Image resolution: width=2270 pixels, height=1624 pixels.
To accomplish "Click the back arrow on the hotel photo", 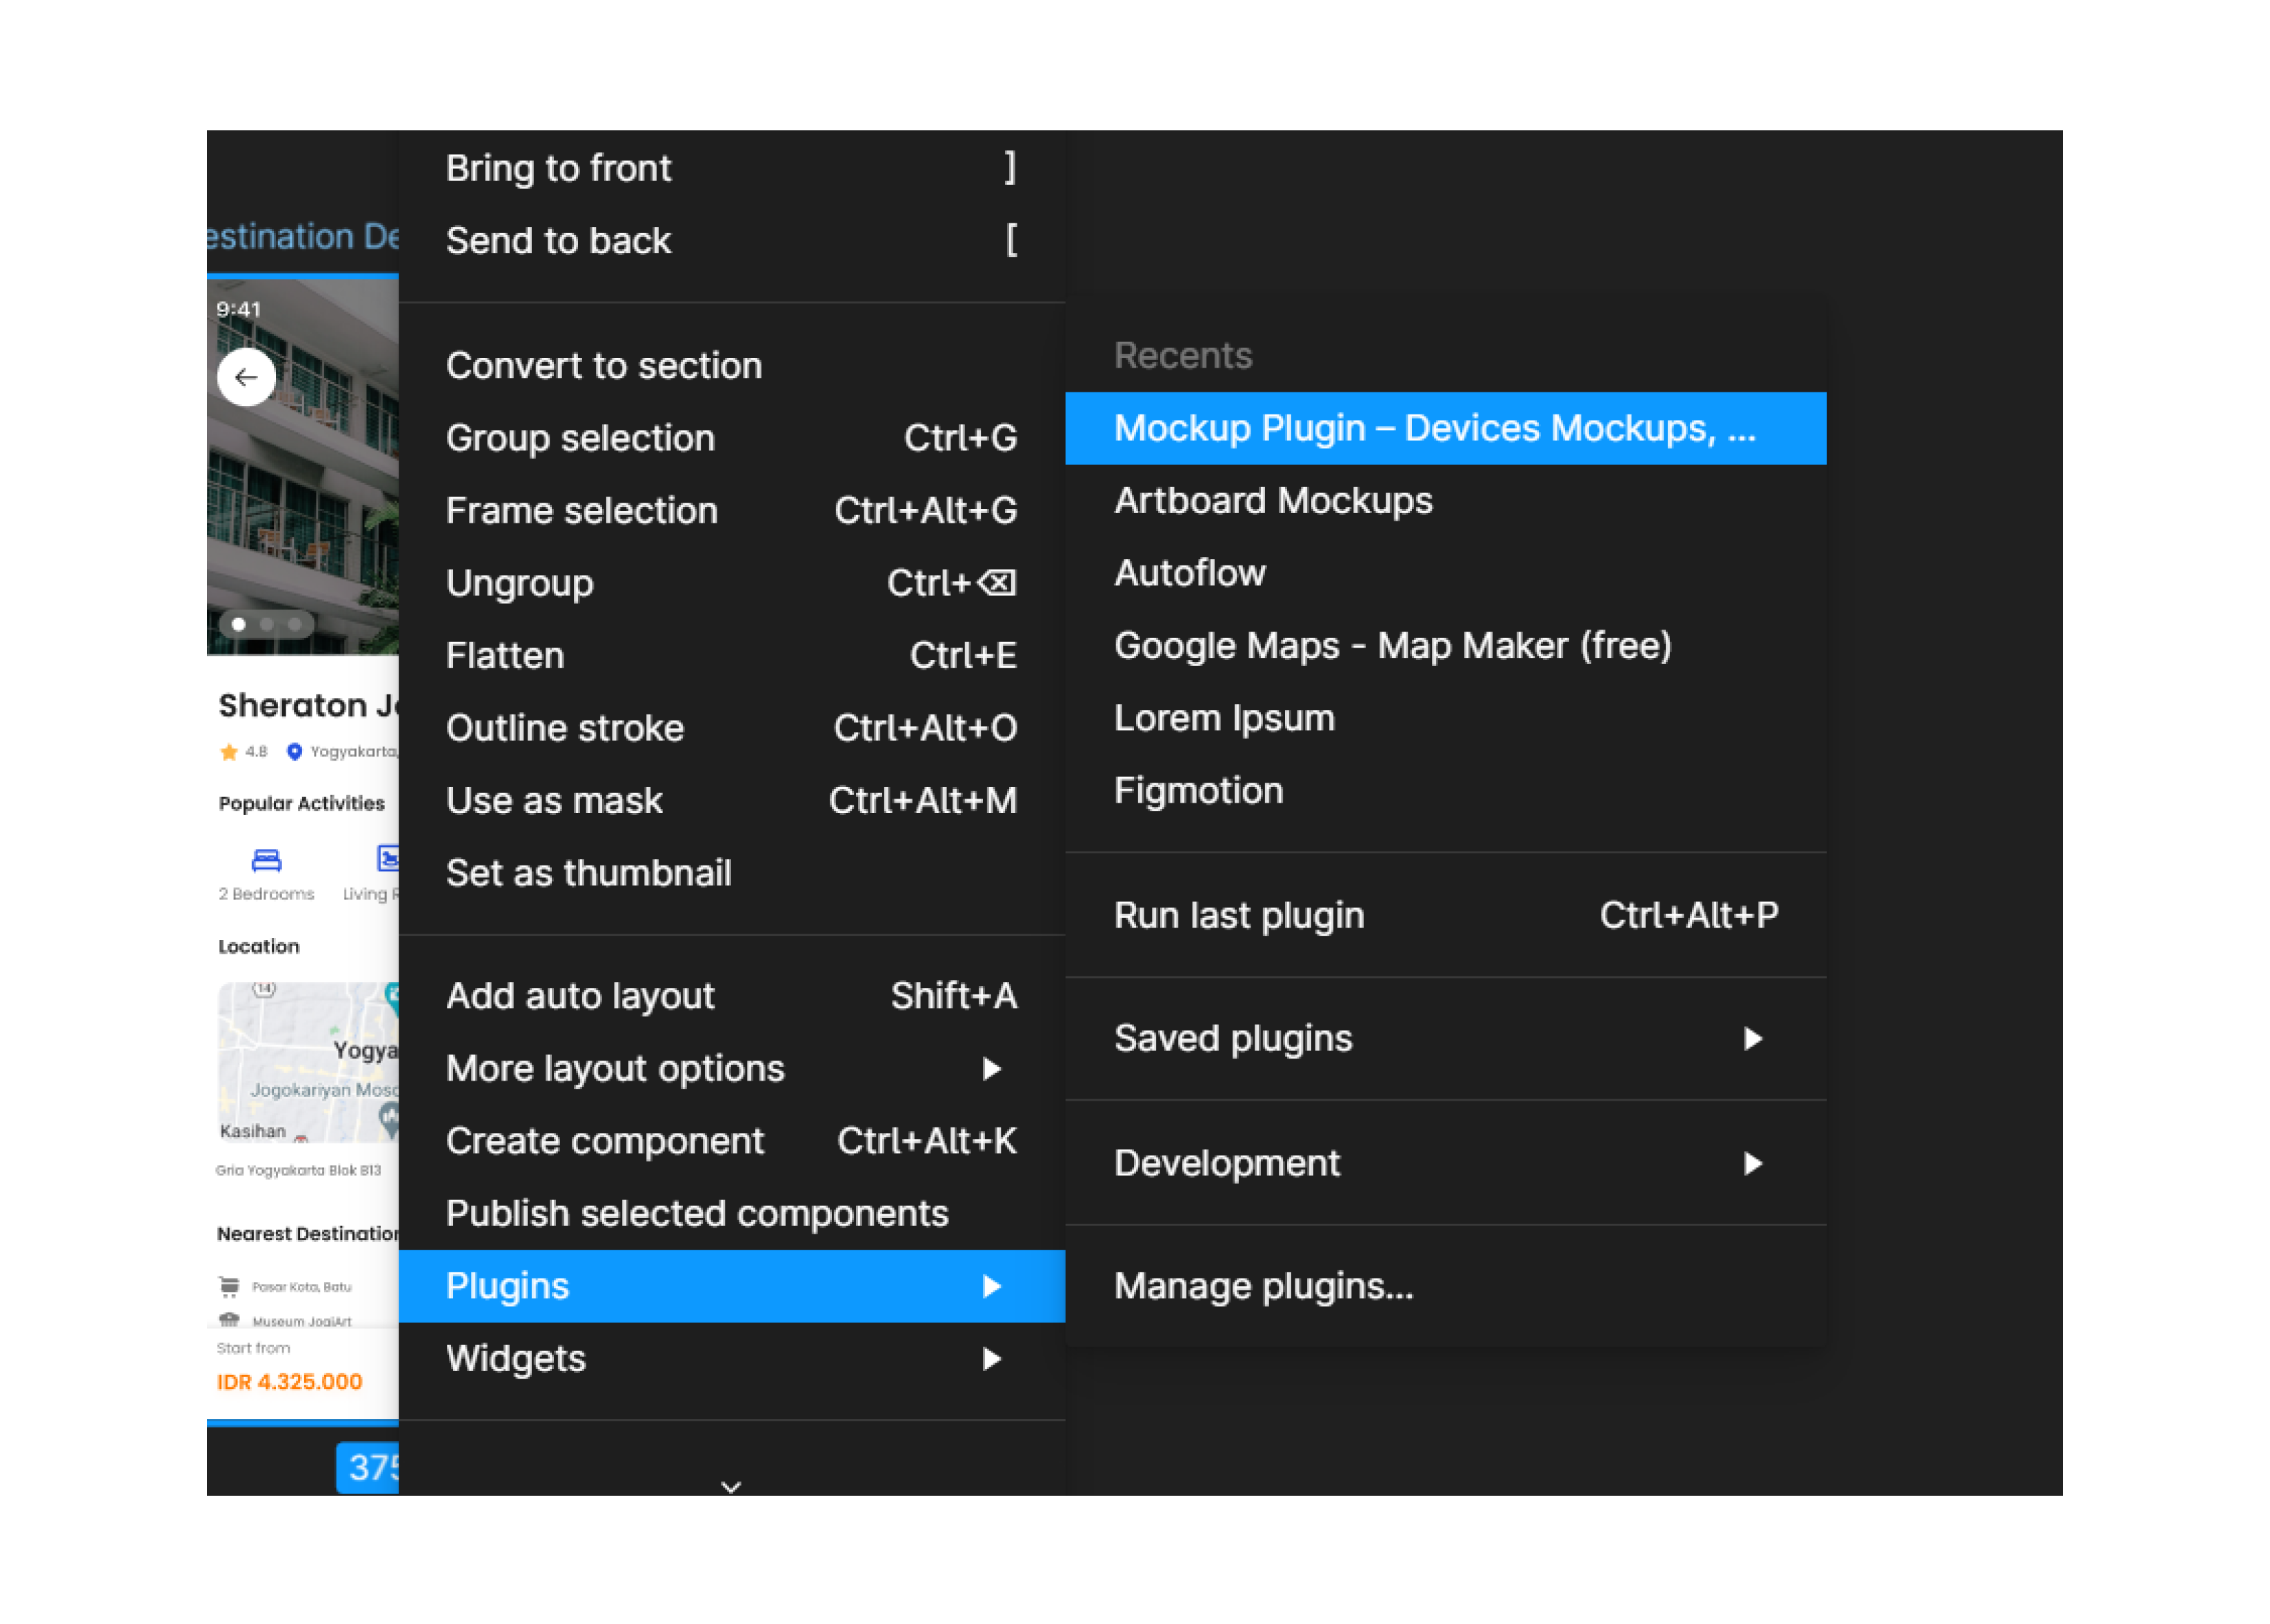I will tap(246, 377).
